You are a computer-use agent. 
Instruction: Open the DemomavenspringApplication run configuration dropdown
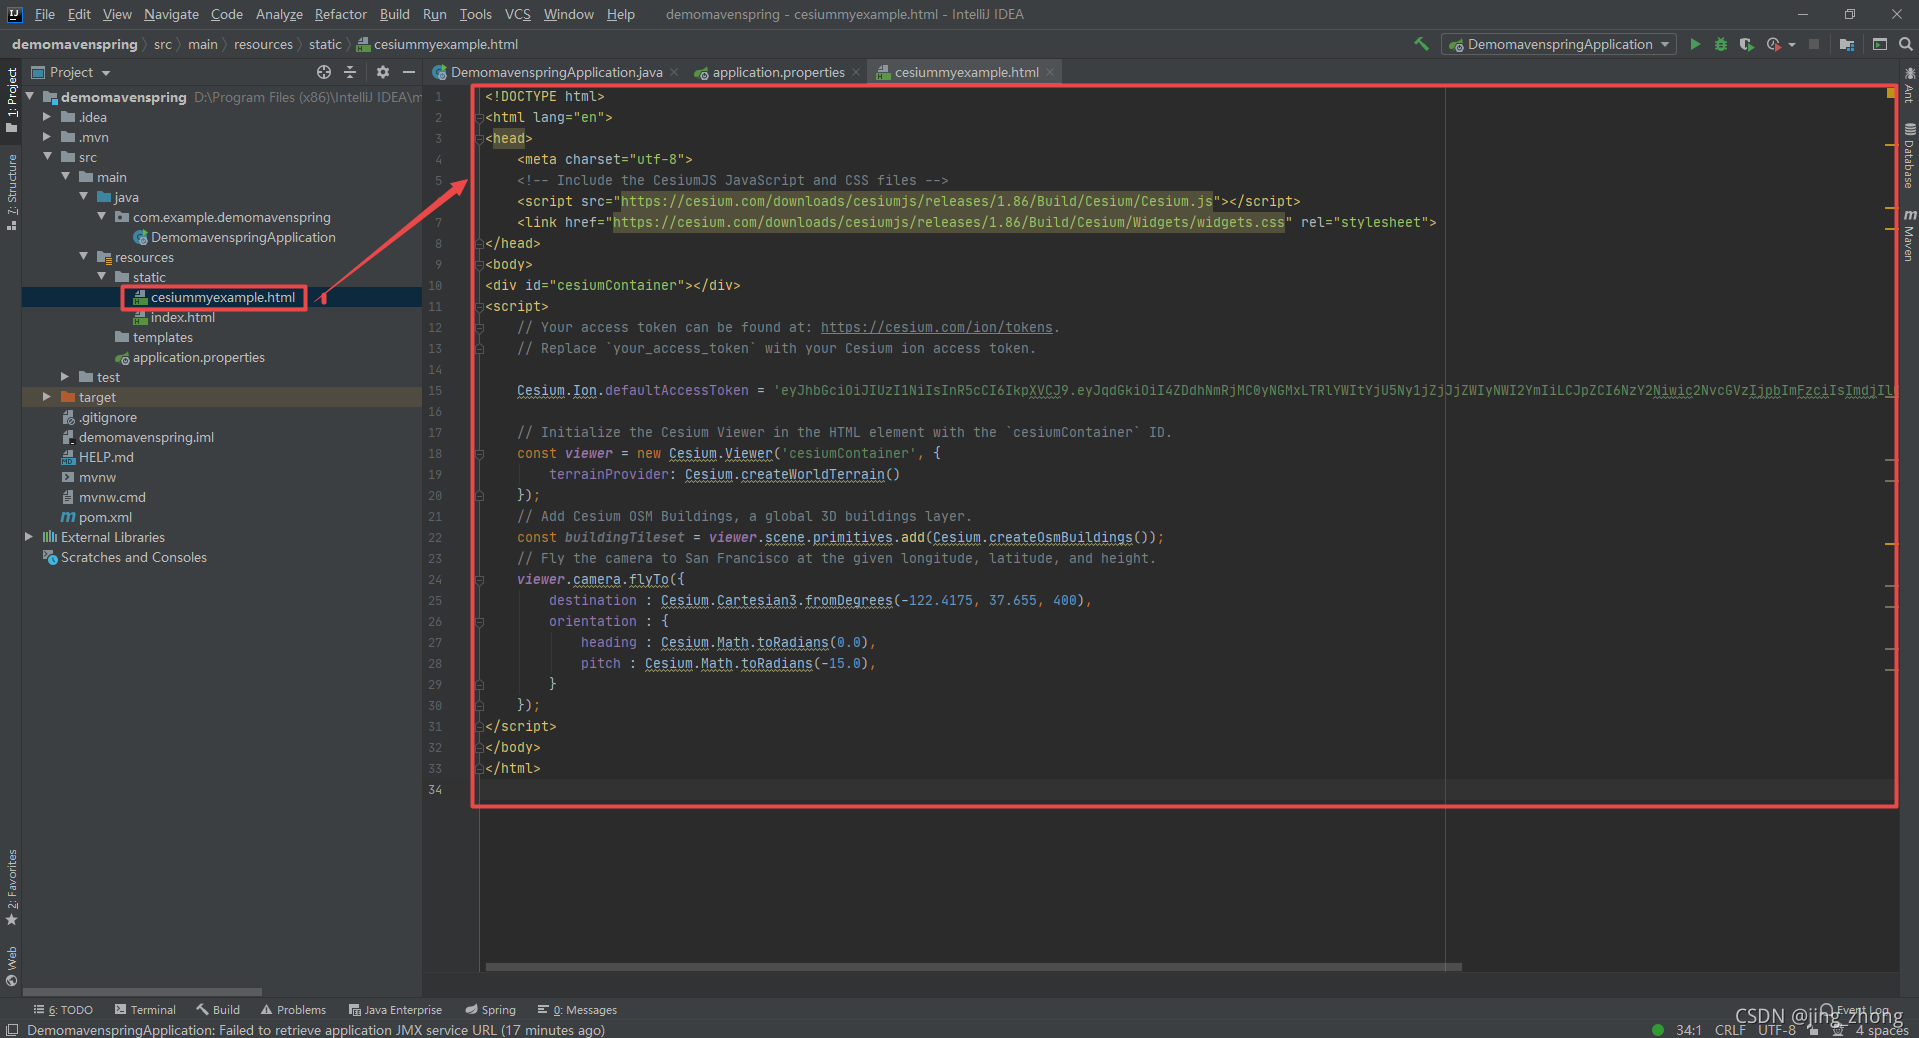tap(1559, 44)
